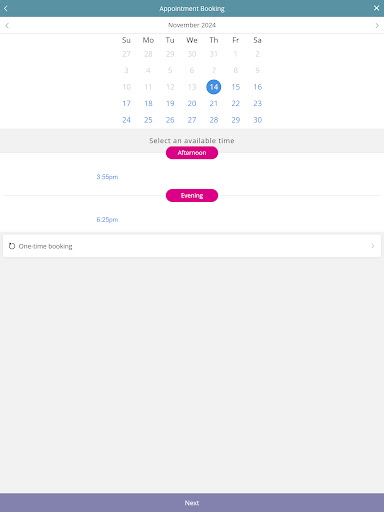This screenshot has width=384, height=512.
Task: Open the One-time booking row
Action: (192, 246)
